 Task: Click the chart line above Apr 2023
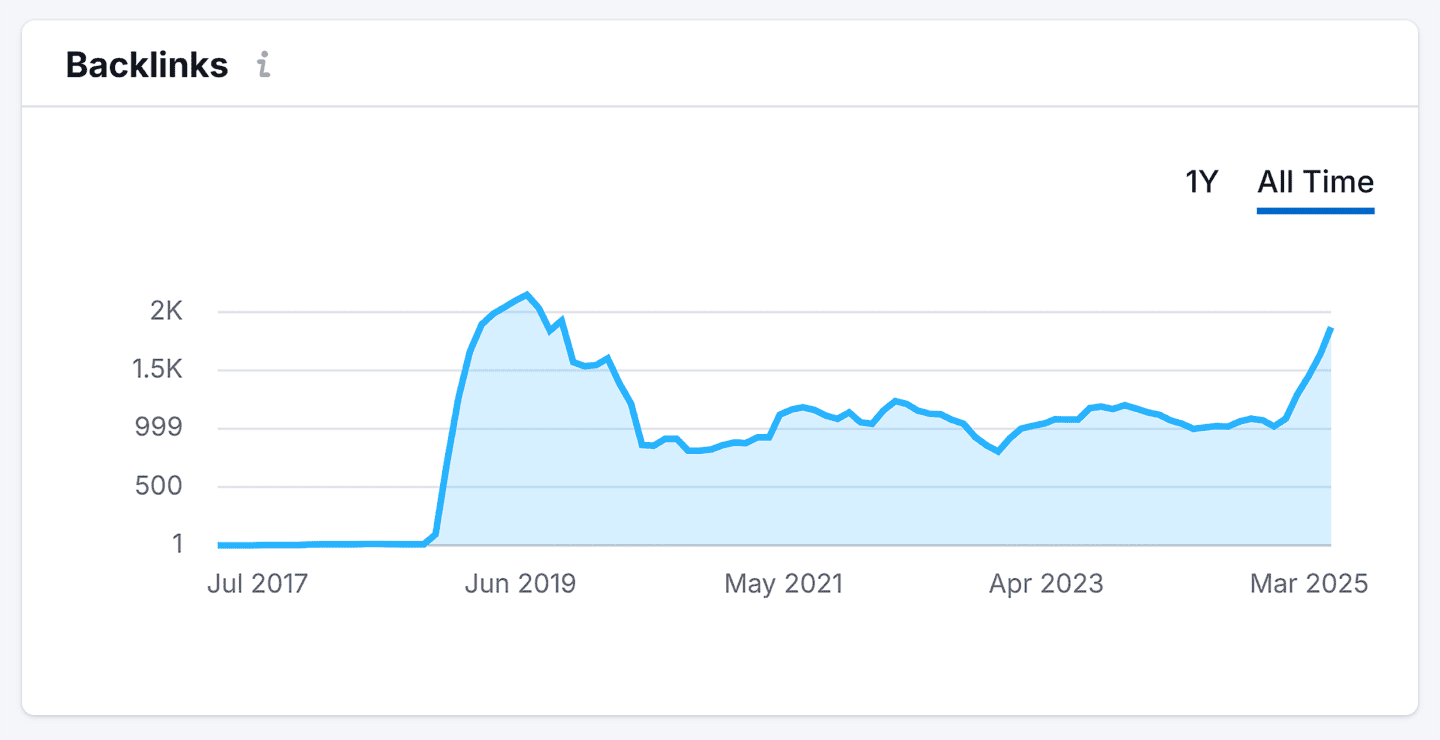point(1046,421)
